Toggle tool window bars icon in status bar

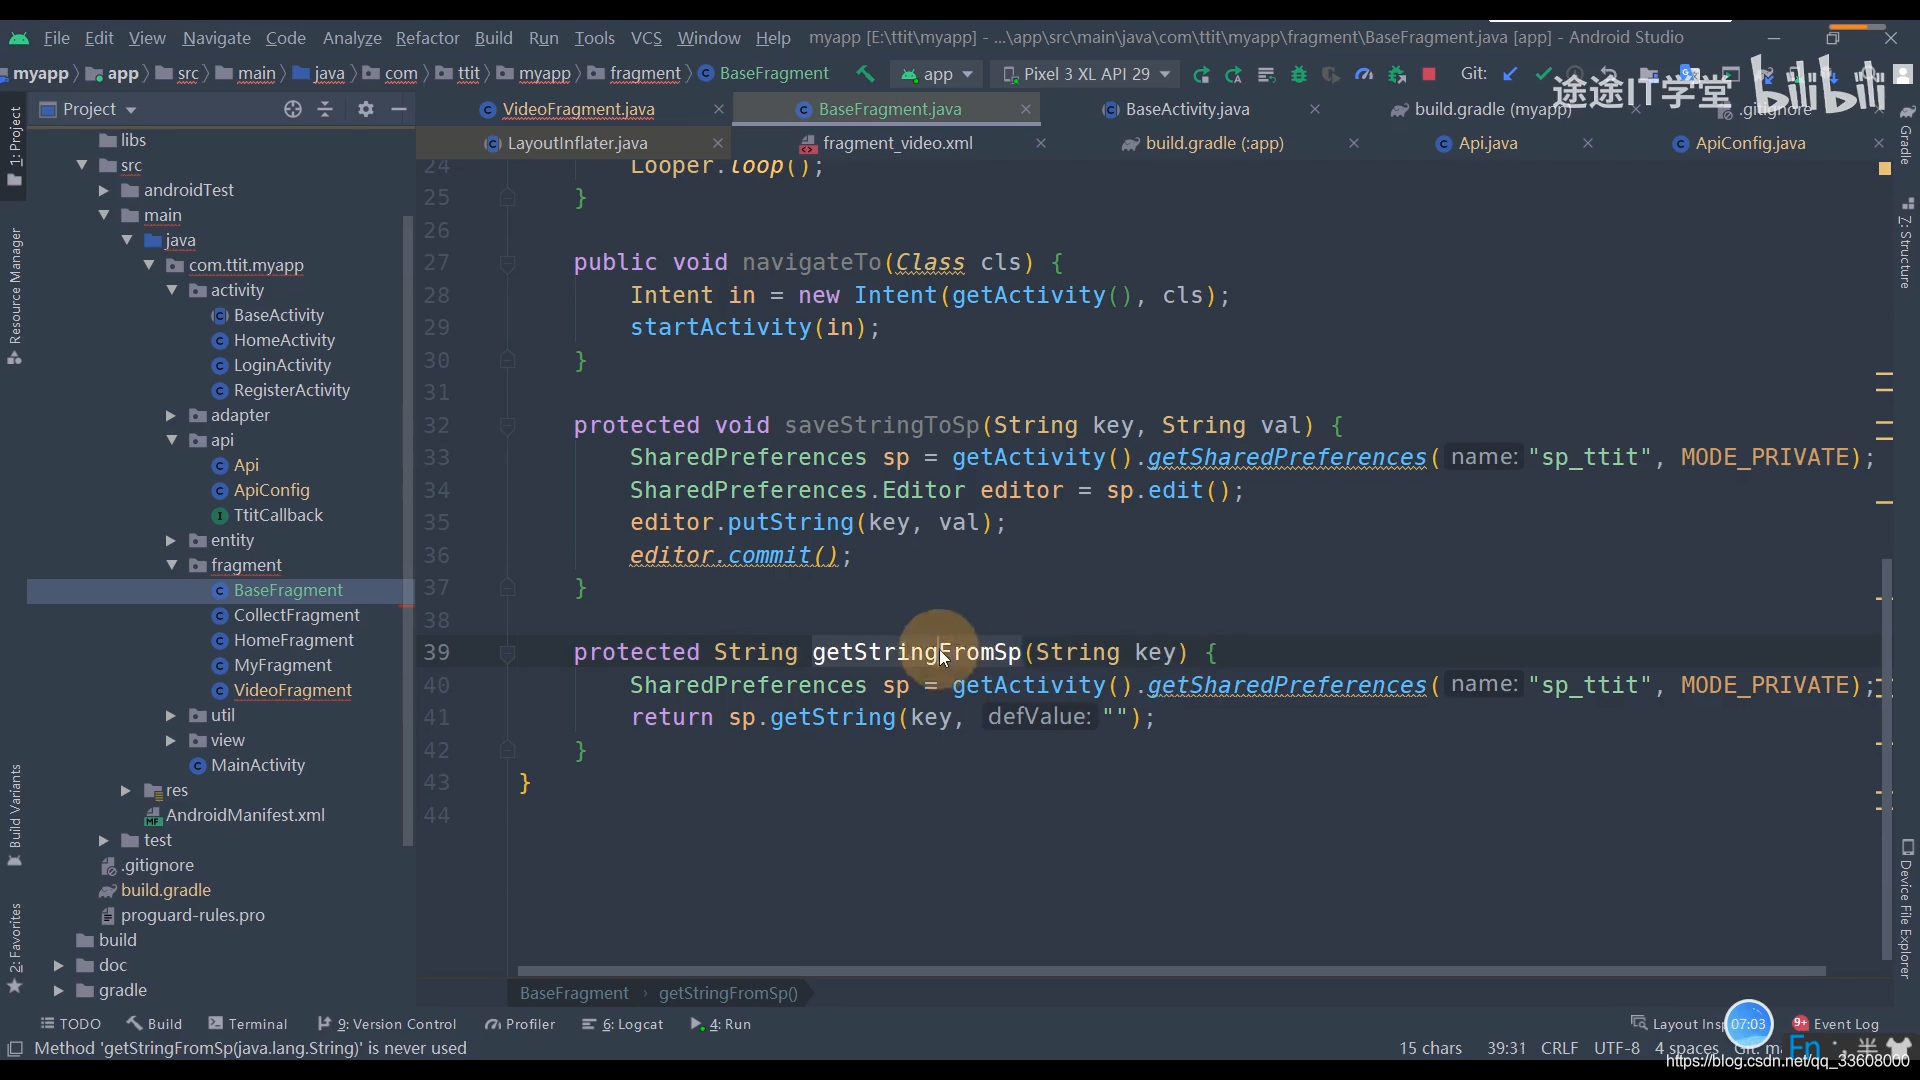coord(15,1048)
